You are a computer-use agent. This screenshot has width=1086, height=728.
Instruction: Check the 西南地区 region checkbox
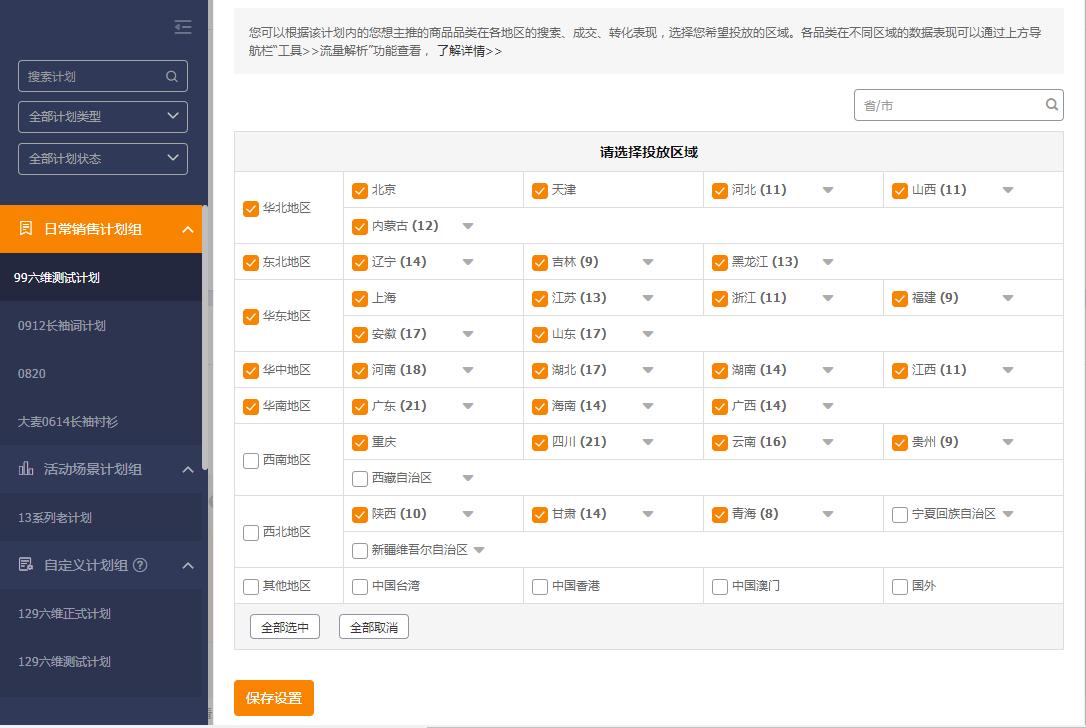click(250, 460)
